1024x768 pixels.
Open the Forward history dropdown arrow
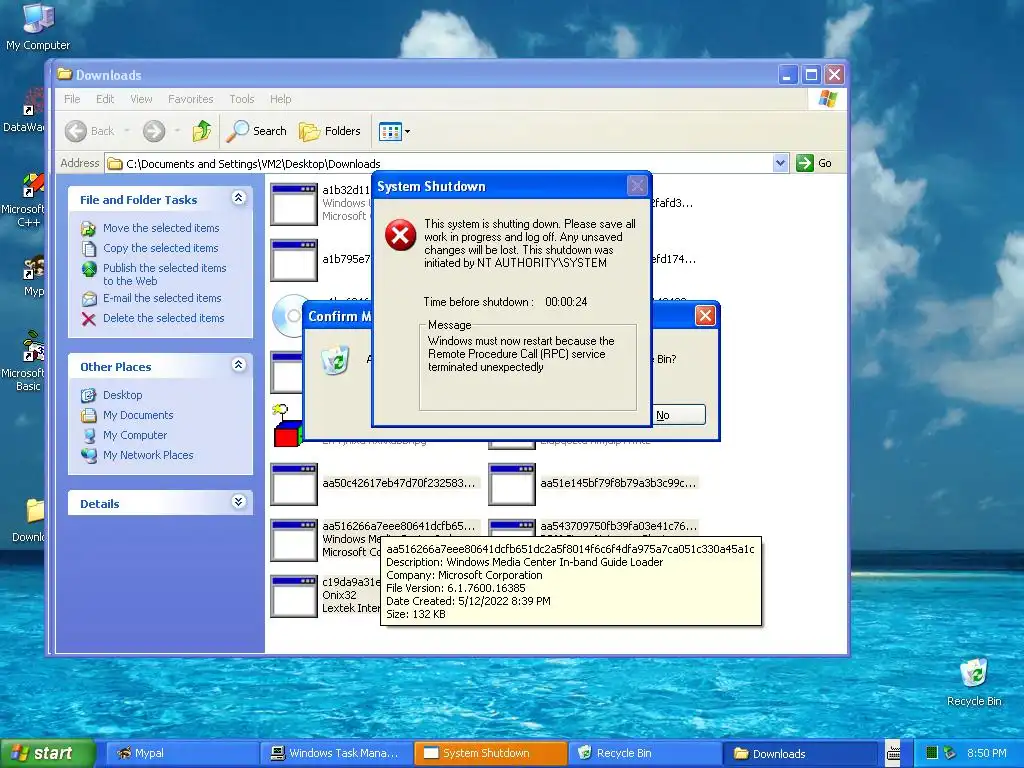click(x=177, y=131)
